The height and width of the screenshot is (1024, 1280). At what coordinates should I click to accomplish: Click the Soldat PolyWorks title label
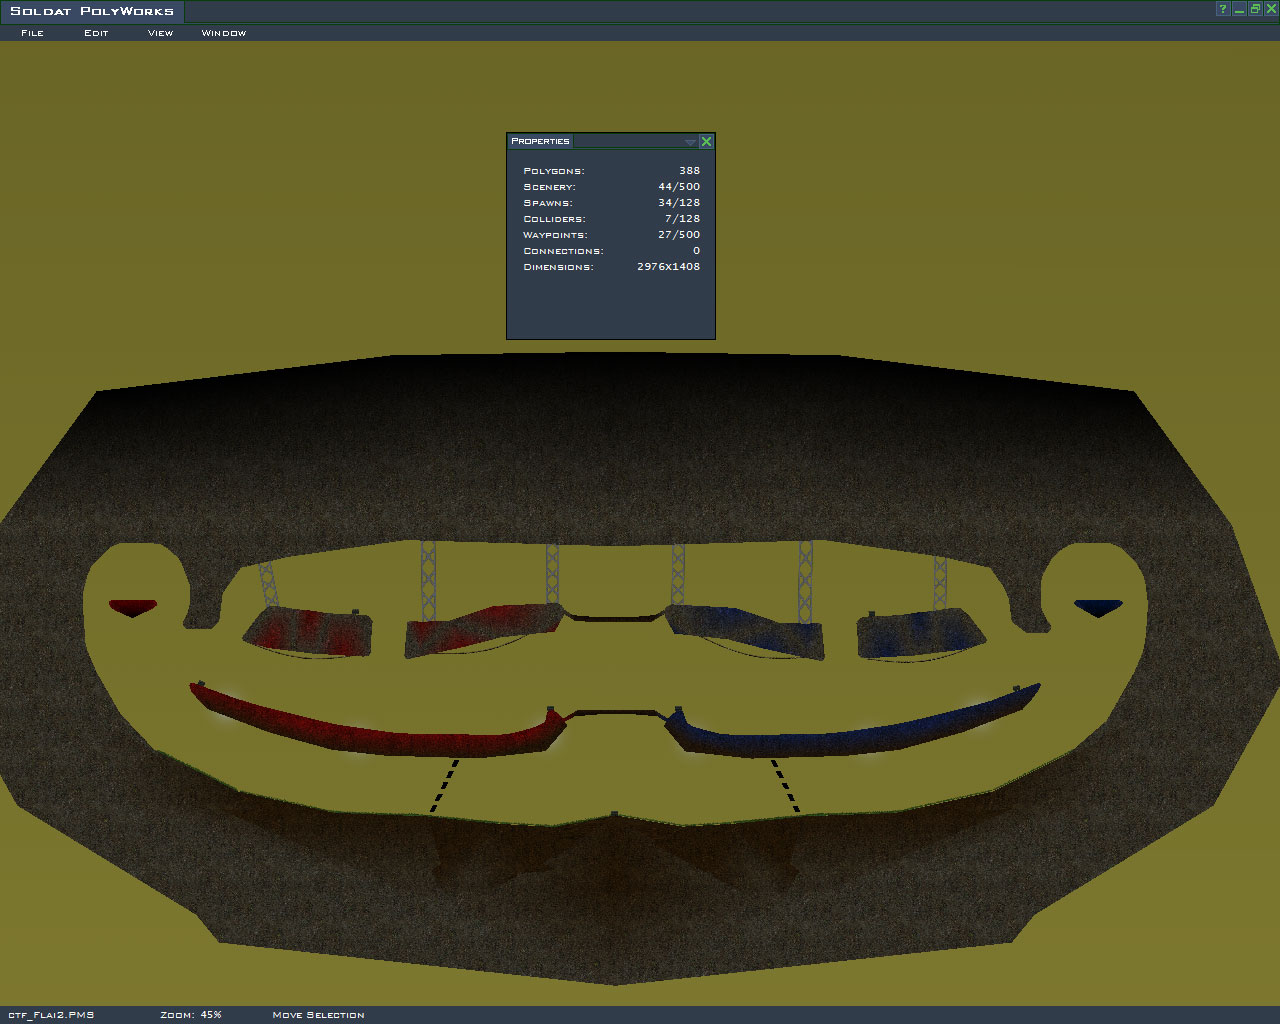pos(92,12)
